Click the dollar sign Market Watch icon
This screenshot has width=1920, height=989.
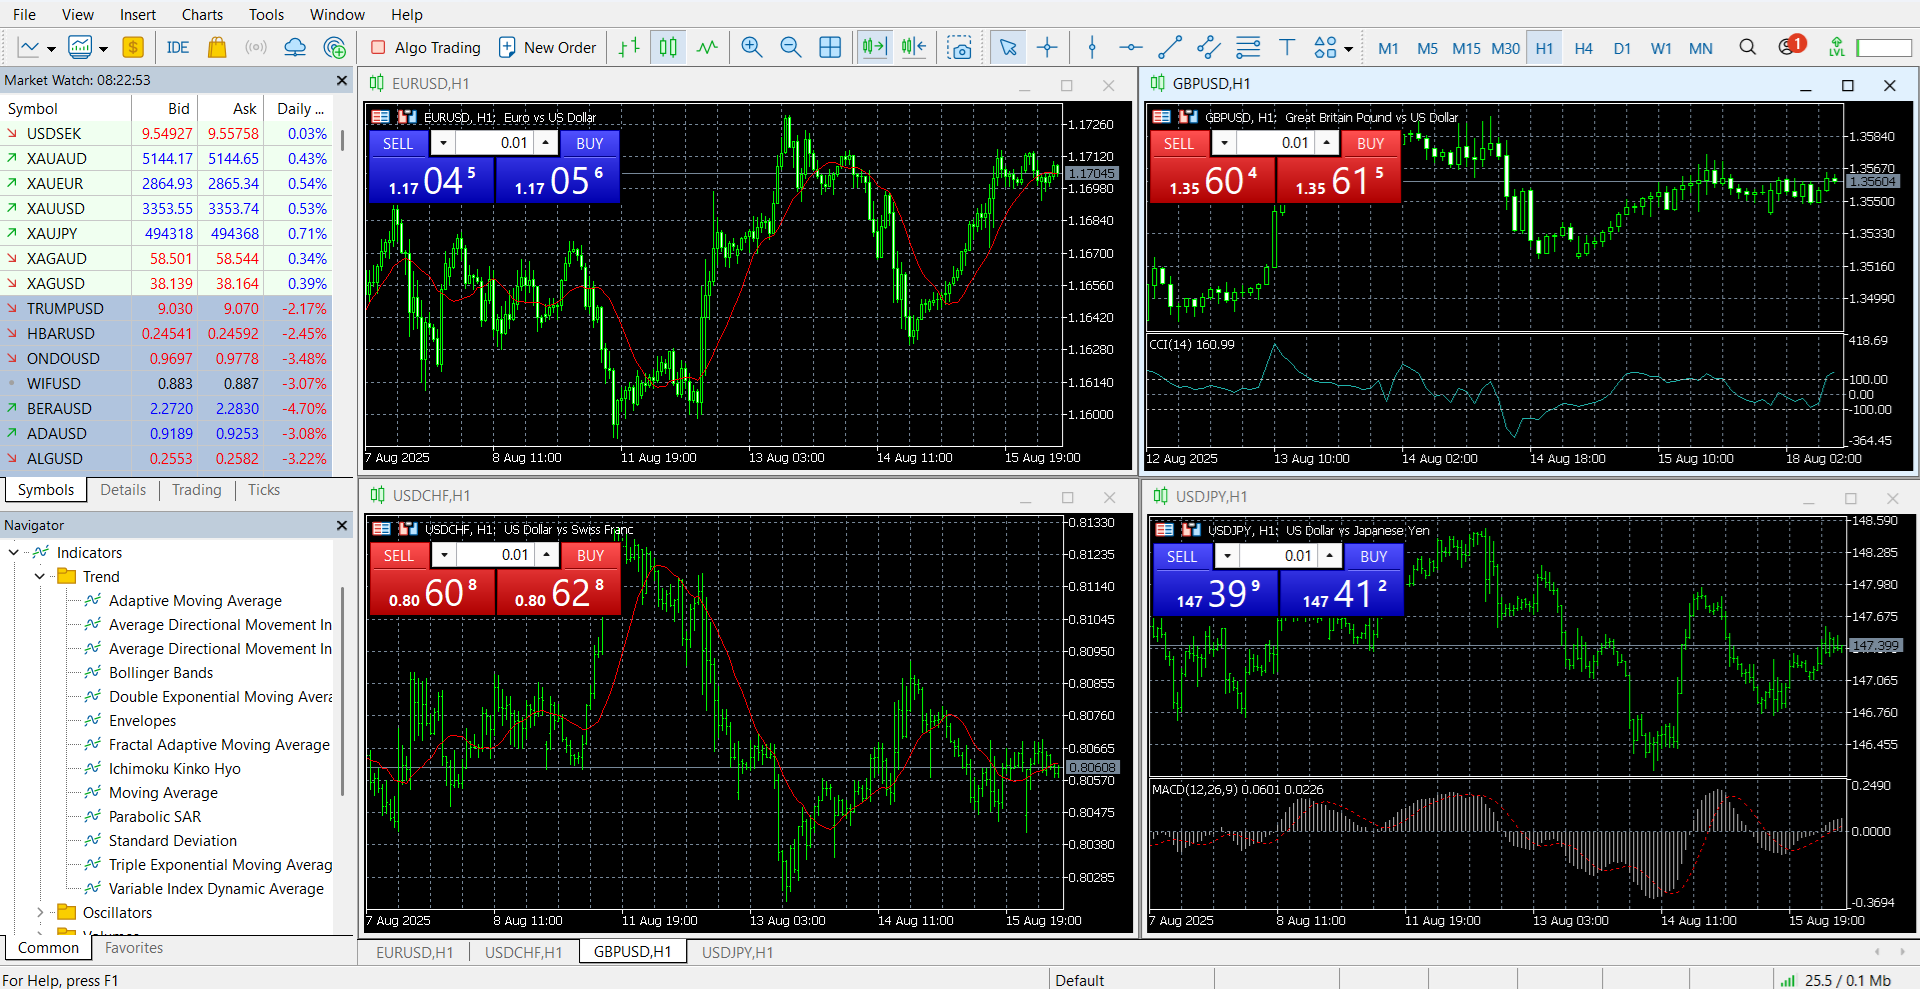[133, 47]
